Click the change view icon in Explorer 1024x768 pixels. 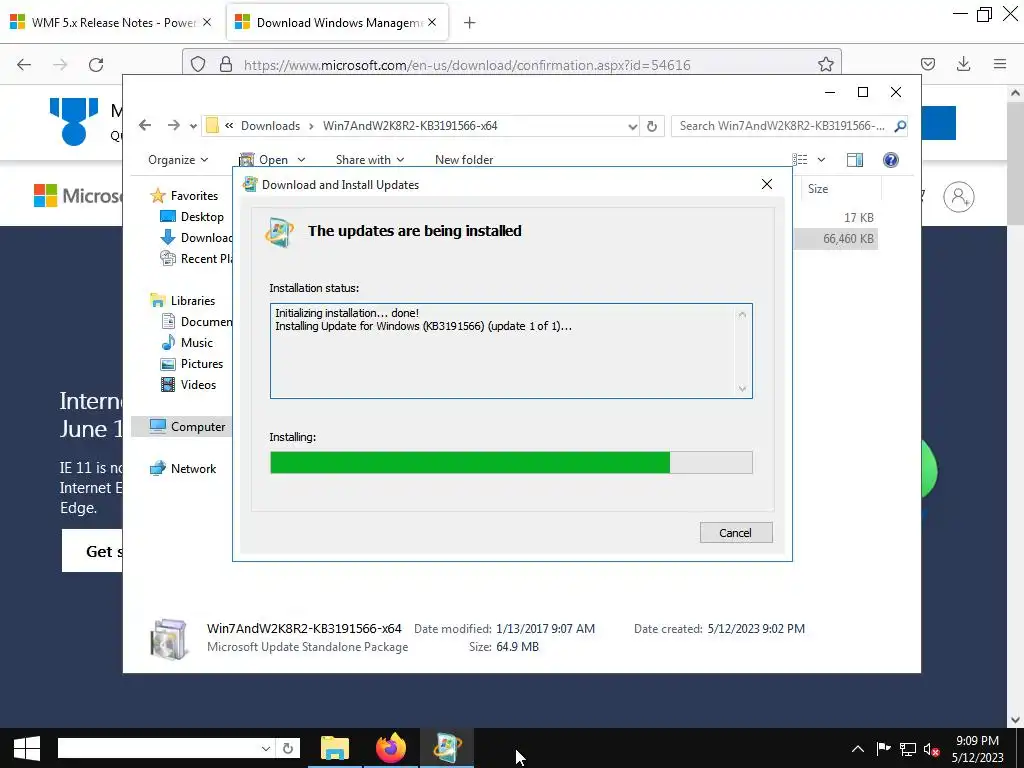point(800,160)
